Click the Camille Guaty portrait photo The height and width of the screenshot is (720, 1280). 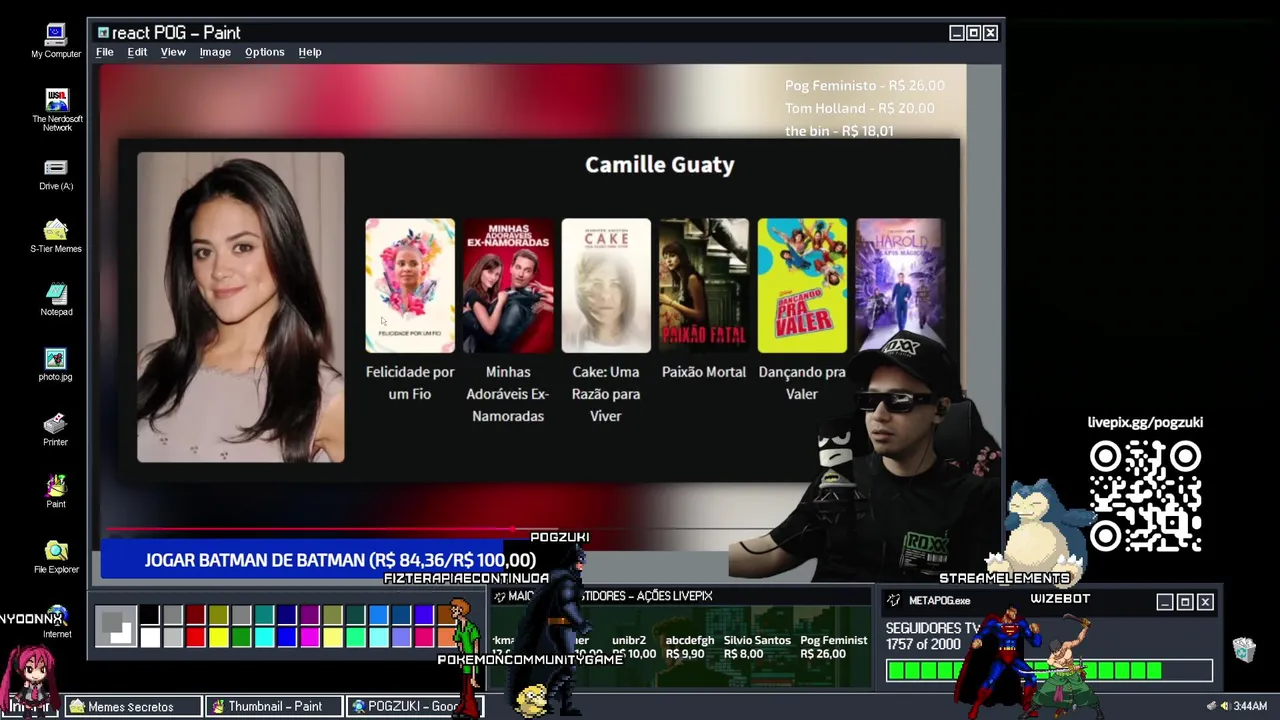(241, 307)
